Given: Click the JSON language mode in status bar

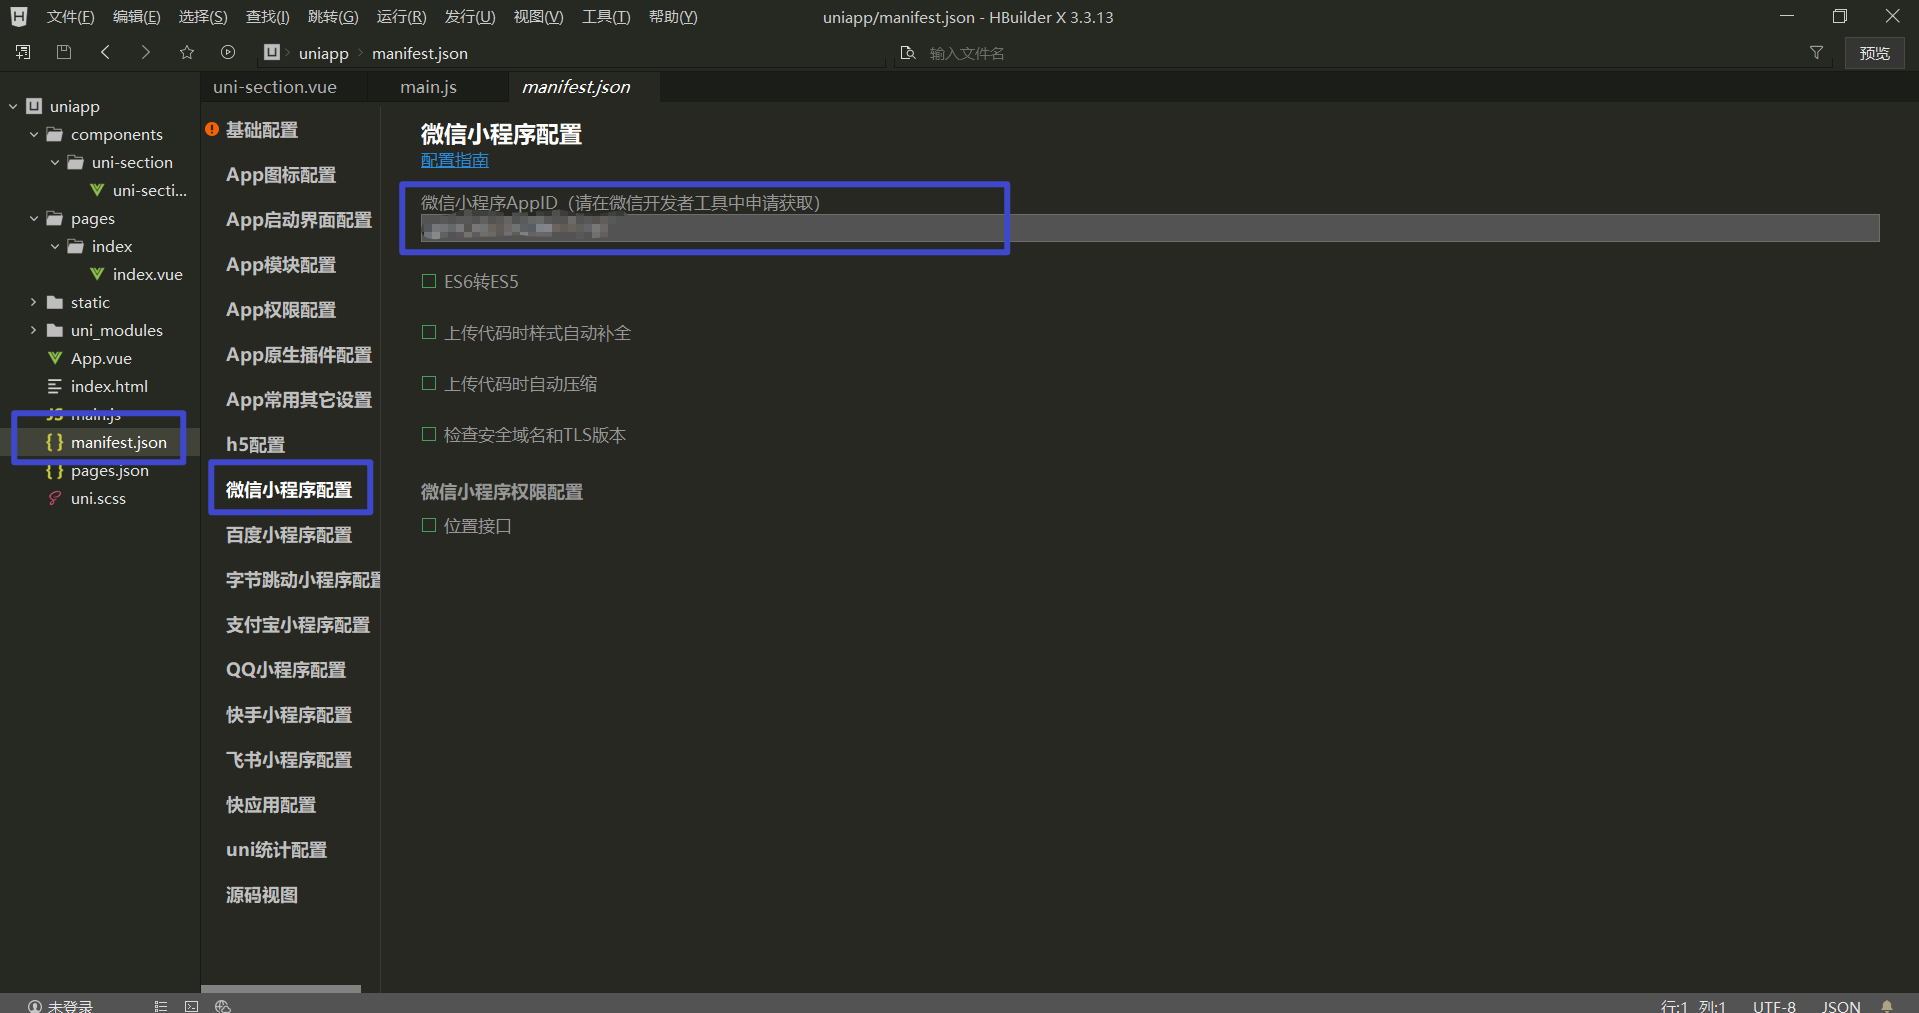Looking at the screenshot, I should coord(1841,1006).
